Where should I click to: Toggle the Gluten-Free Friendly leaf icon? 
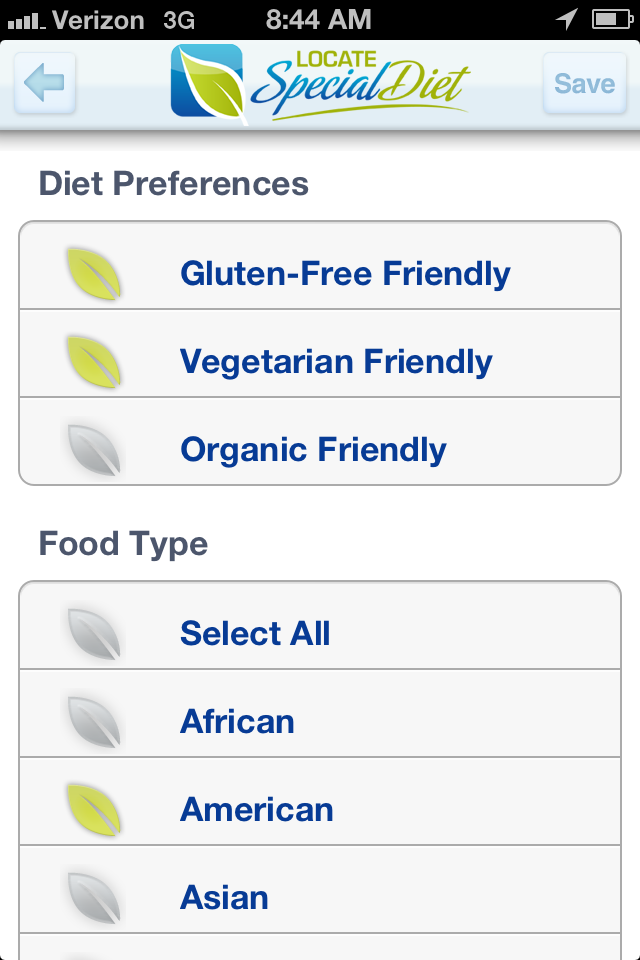[94, 274]
